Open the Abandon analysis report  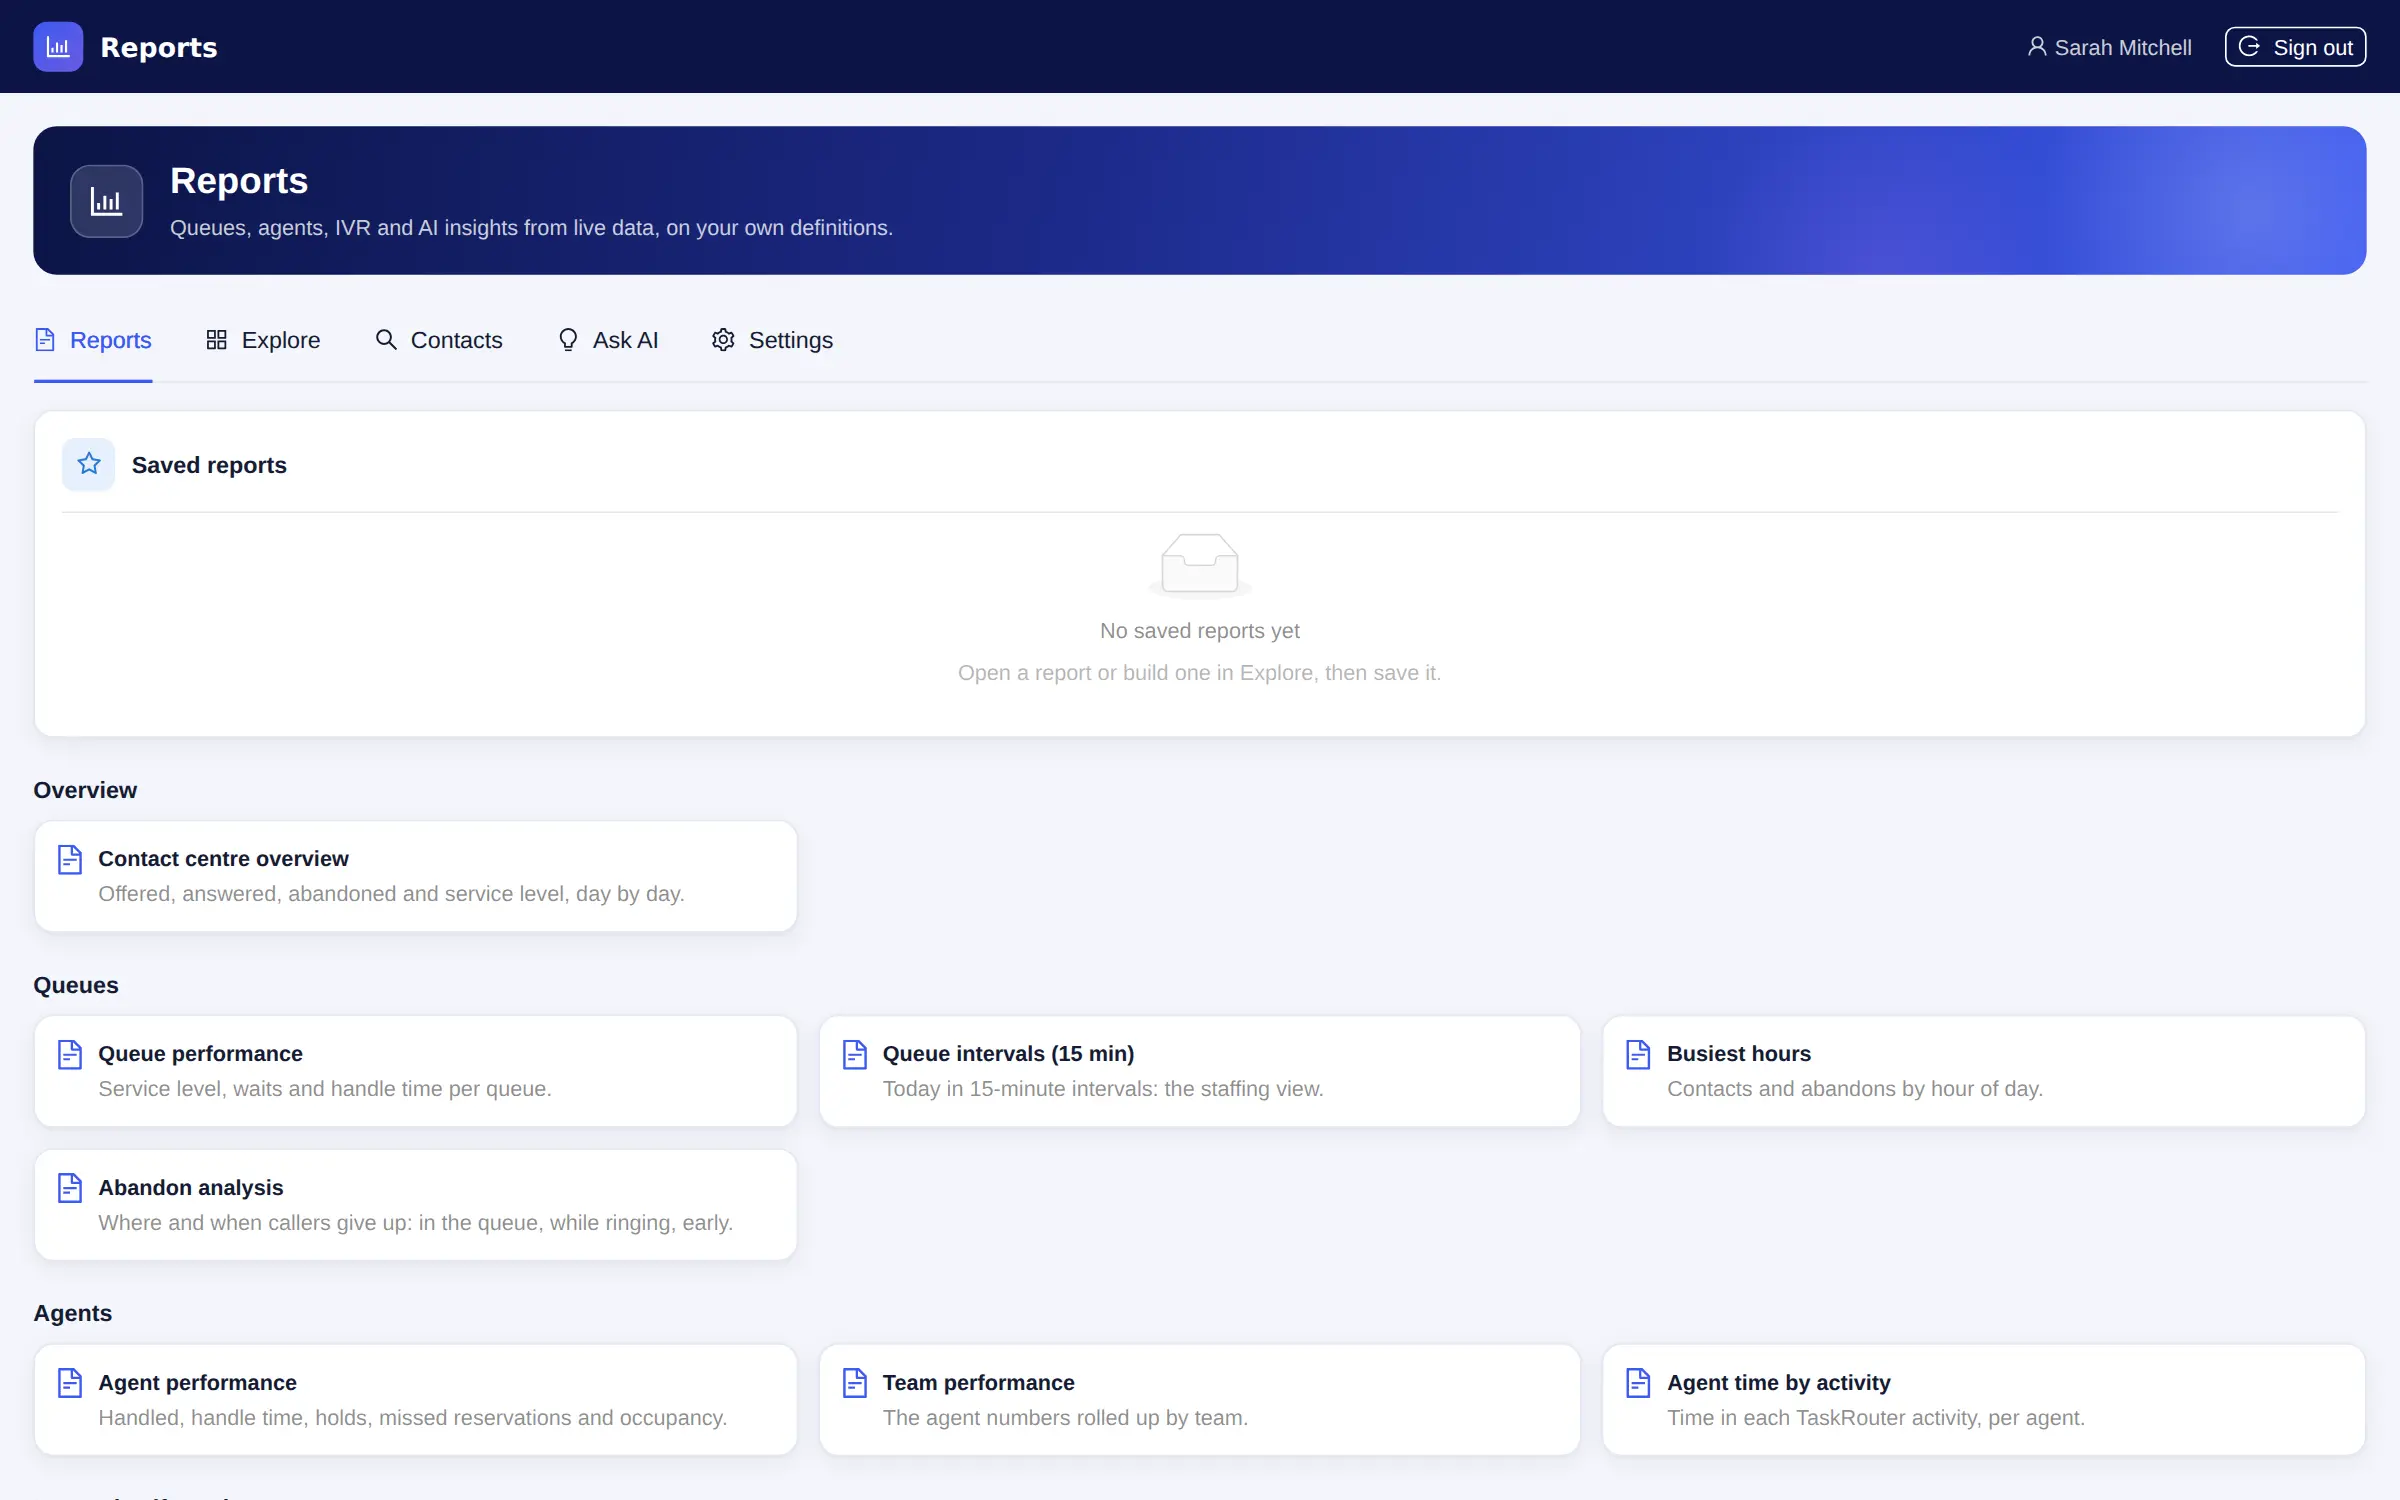pos(416,1205)
